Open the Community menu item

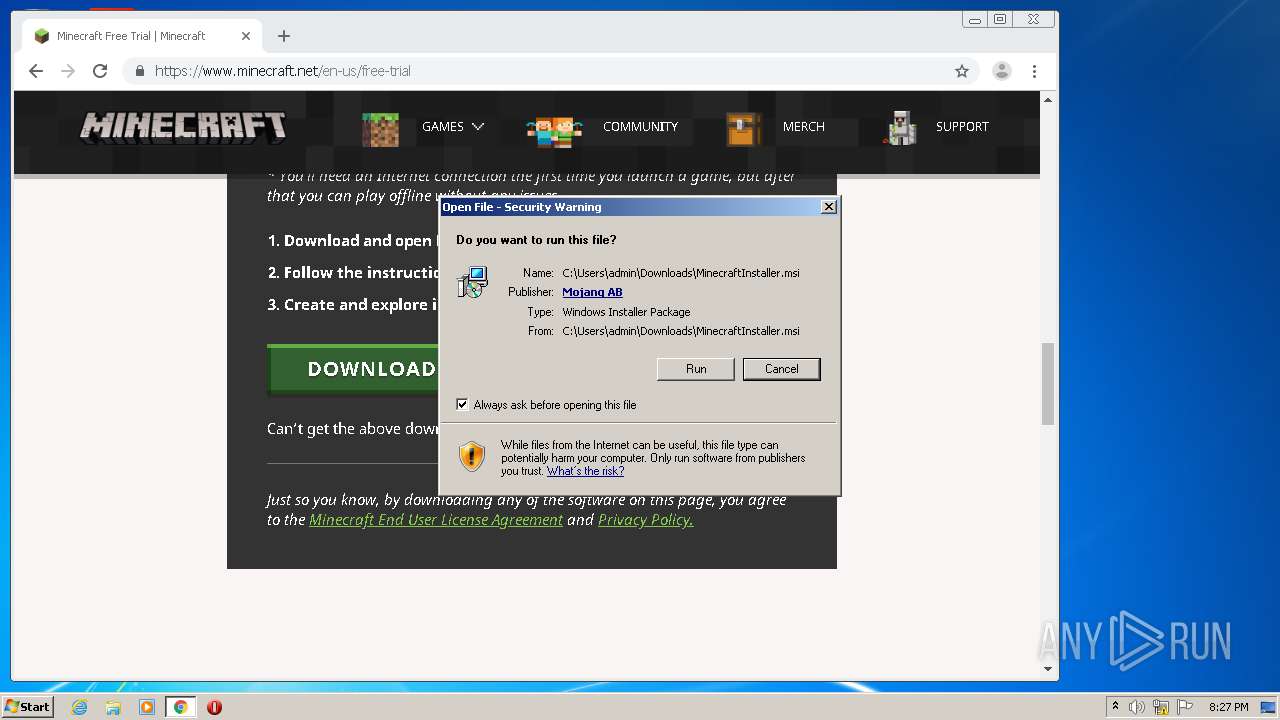[x=640, y=127]
